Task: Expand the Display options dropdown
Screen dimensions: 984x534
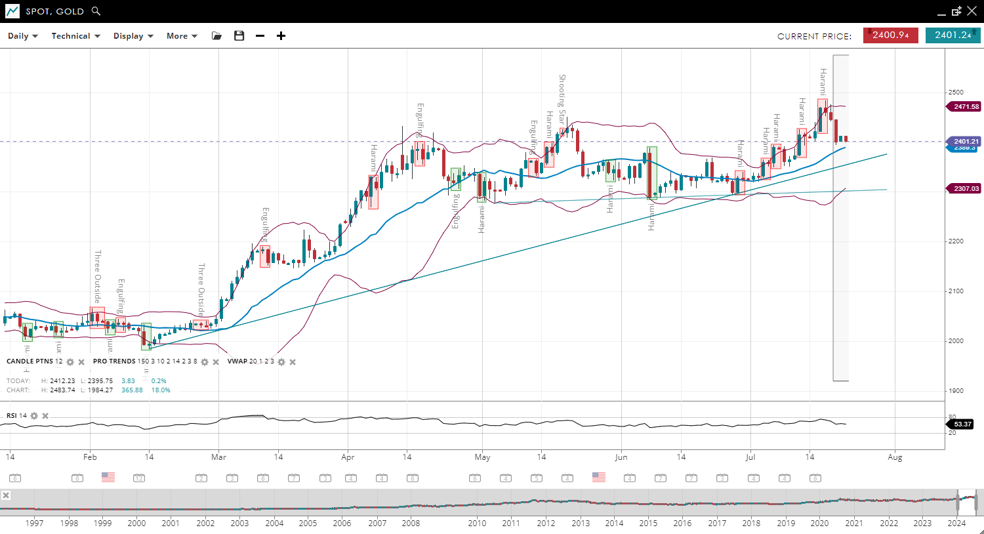Action: click(133, 36)
